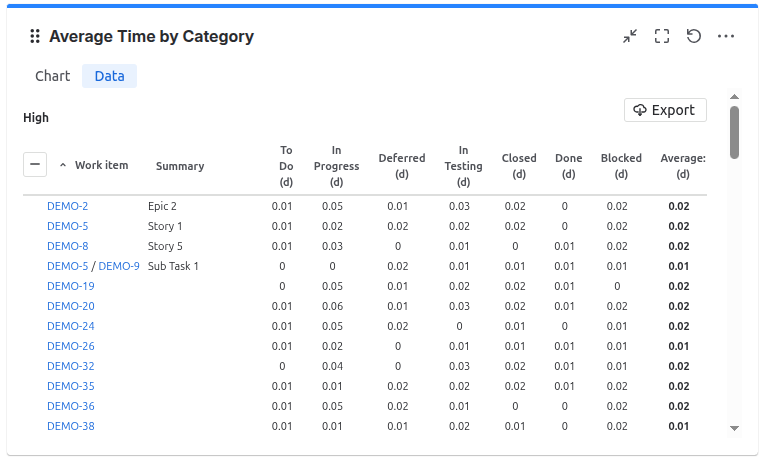Open work item DEMO-20
The height and width of the screenshot is (460, 767).
point(71,306)
